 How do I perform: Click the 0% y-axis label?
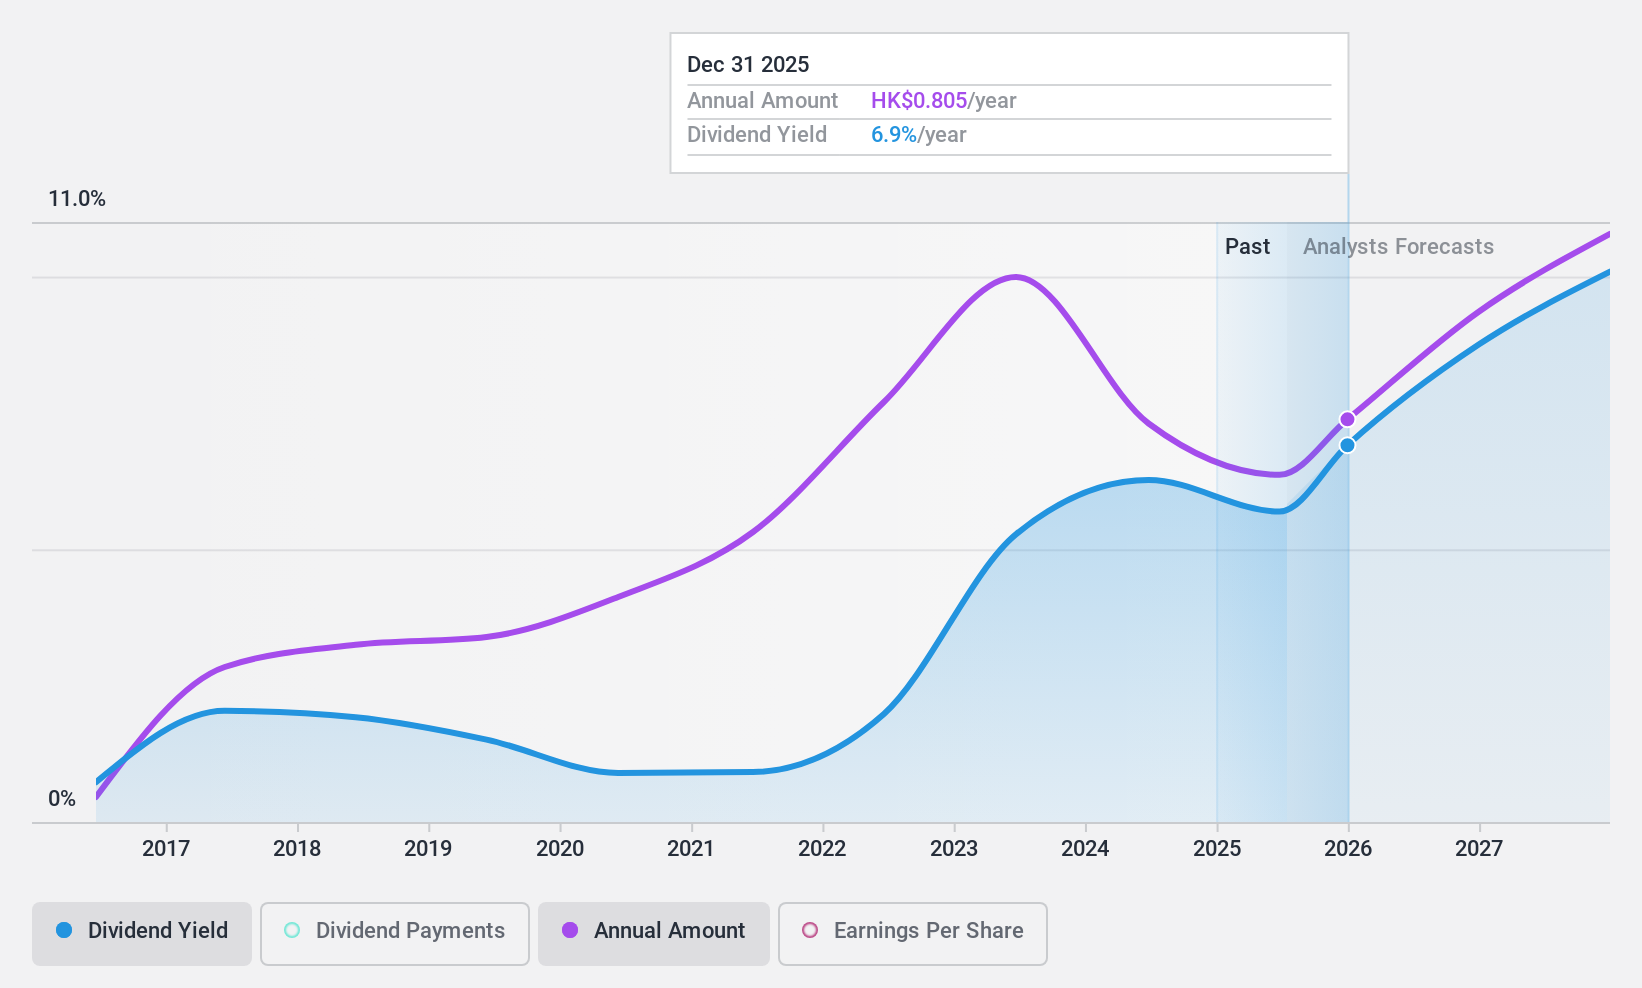click(x=62, y=799)
